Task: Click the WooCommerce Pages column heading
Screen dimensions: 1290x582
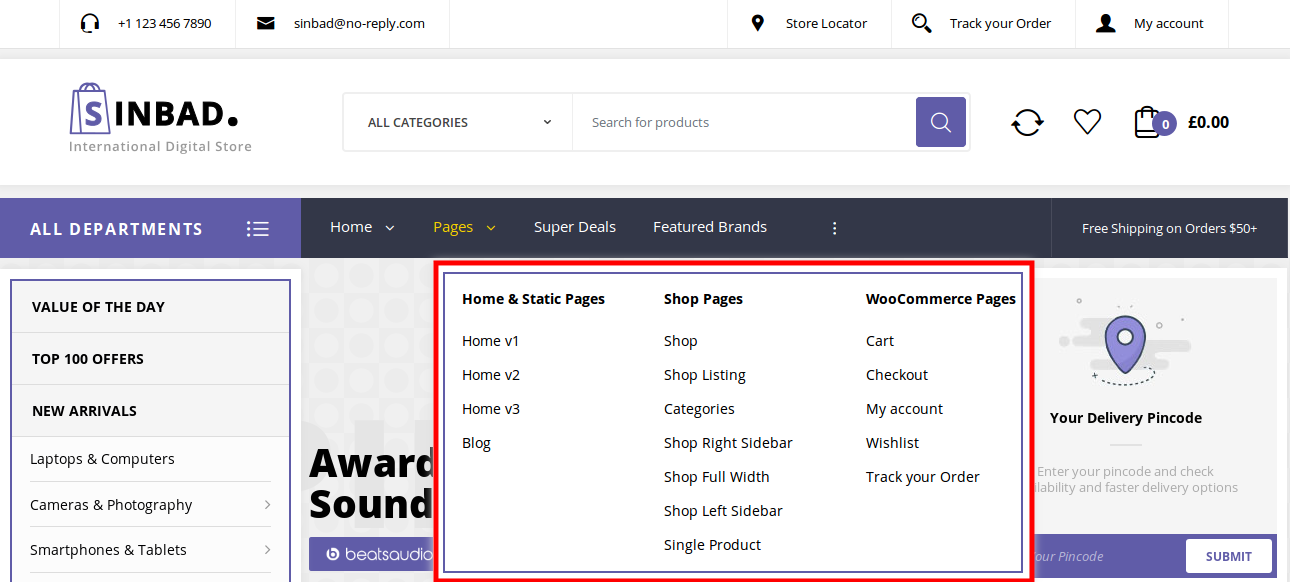Action: point(941,299)
